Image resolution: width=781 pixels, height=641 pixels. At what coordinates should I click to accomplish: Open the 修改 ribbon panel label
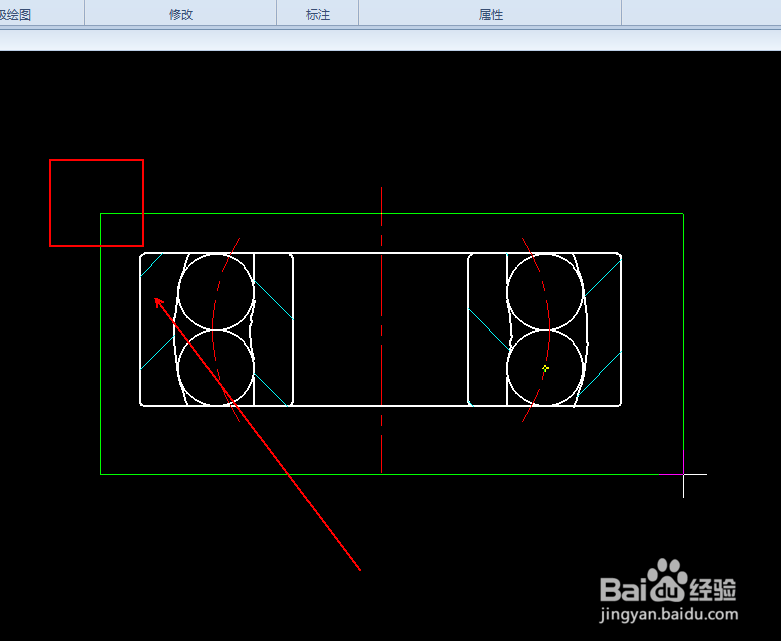click(181, 14)
